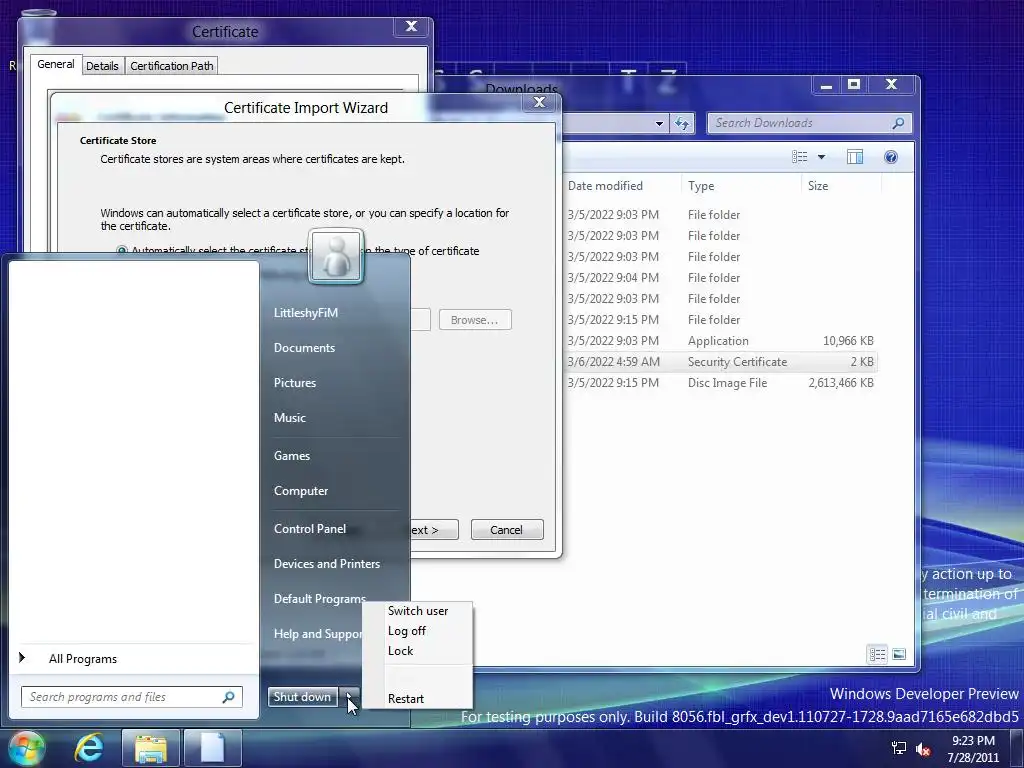The width and height of the screenshot is (1024, 768).
Task: Open Games from the Start menu
Action: coord(292,456)
